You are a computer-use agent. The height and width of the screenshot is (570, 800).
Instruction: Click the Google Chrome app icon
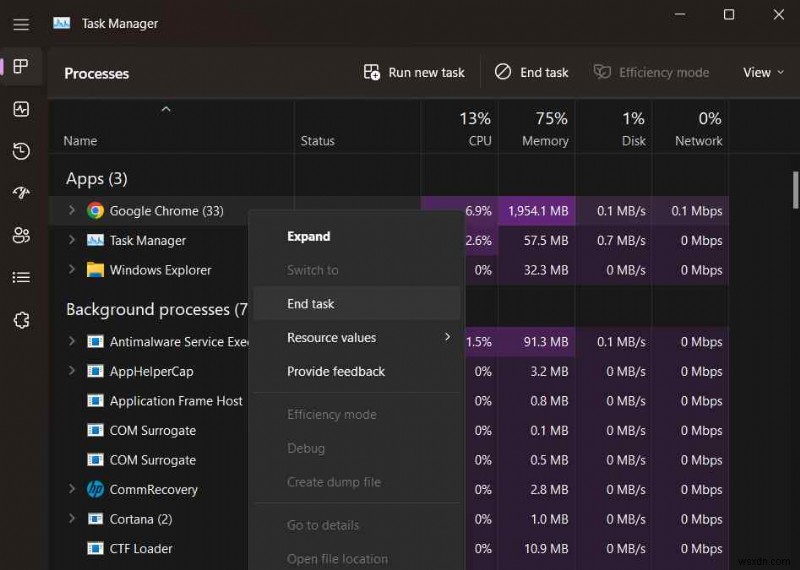pyautogui.click(x=95, y=211)
